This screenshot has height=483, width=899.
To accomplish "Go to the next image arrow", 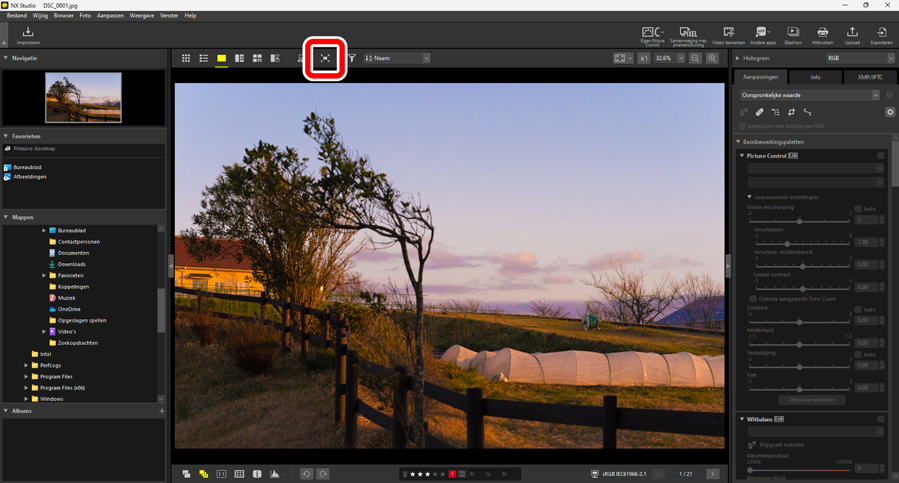I will click(712, 474).
